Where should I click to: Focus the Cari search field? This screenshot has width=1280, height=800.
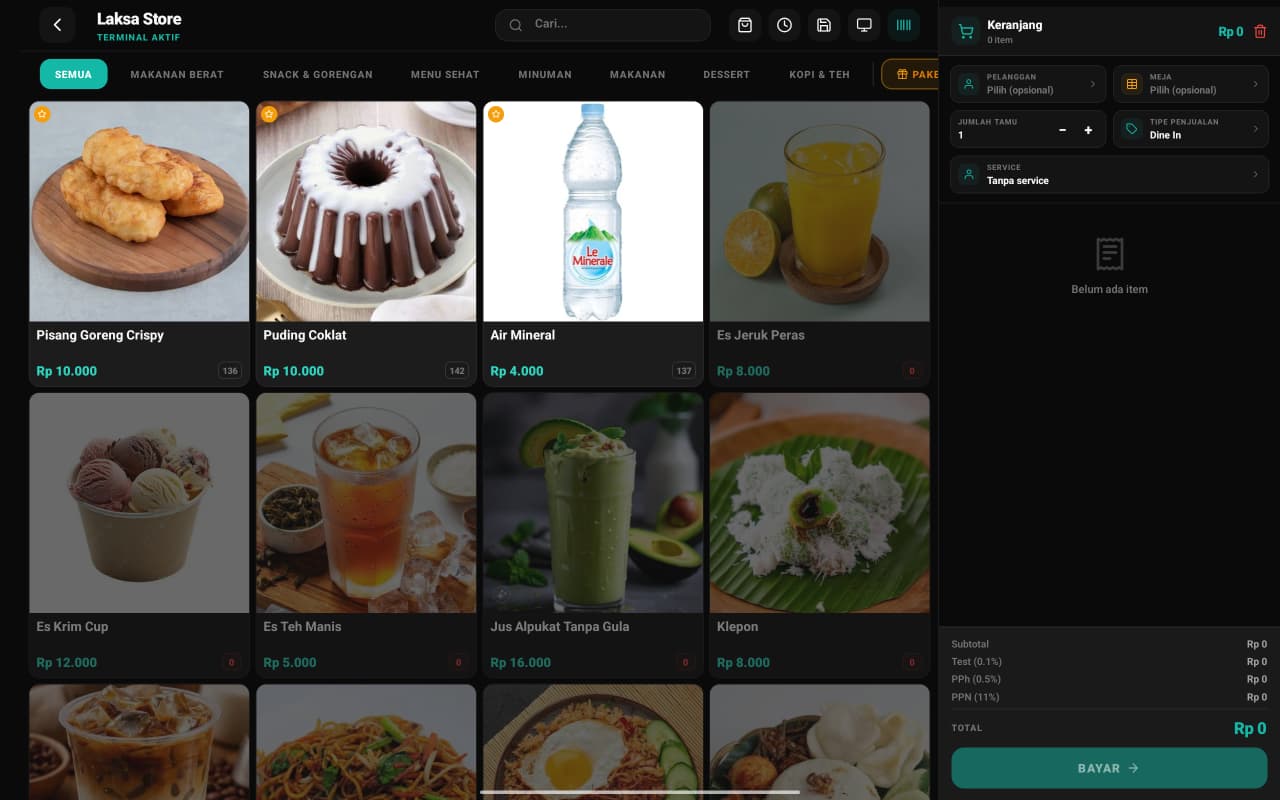point(603,25)
